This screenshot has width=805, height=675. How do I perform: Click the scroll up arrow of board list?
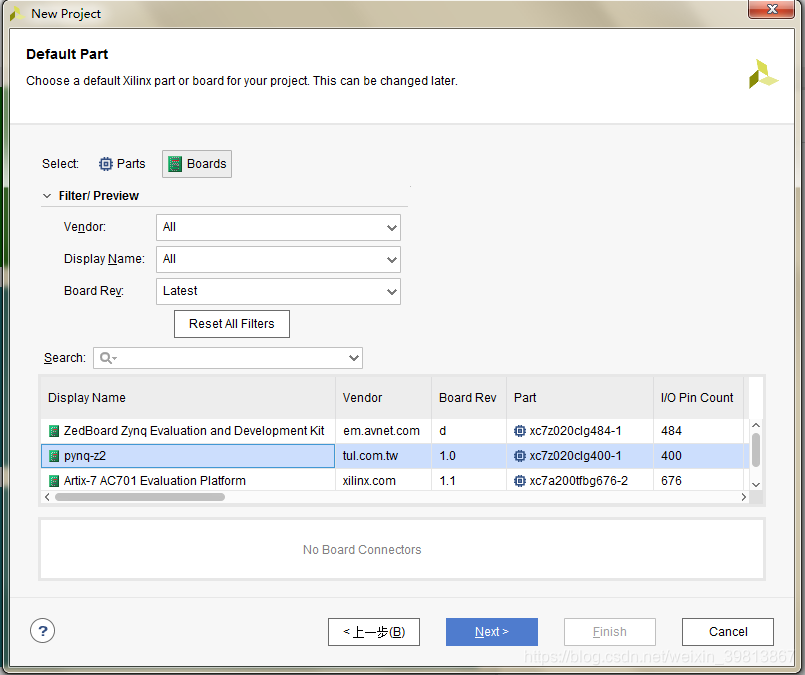tap(756, 425)
